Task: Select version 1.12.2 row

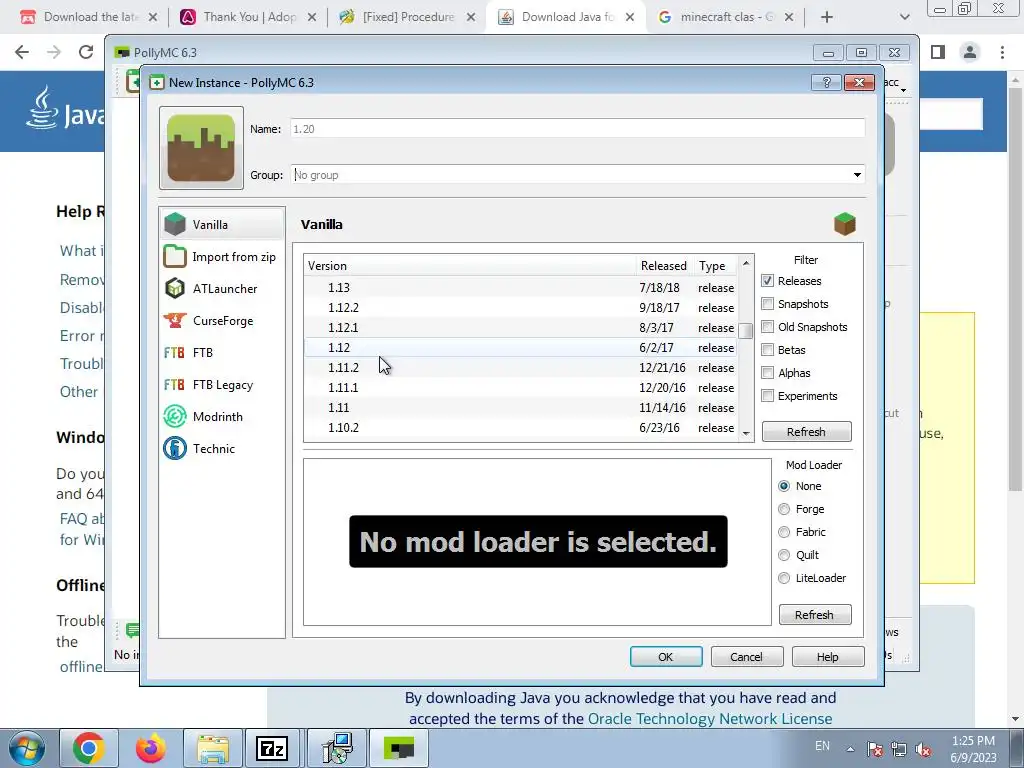Action: point(521,308)
